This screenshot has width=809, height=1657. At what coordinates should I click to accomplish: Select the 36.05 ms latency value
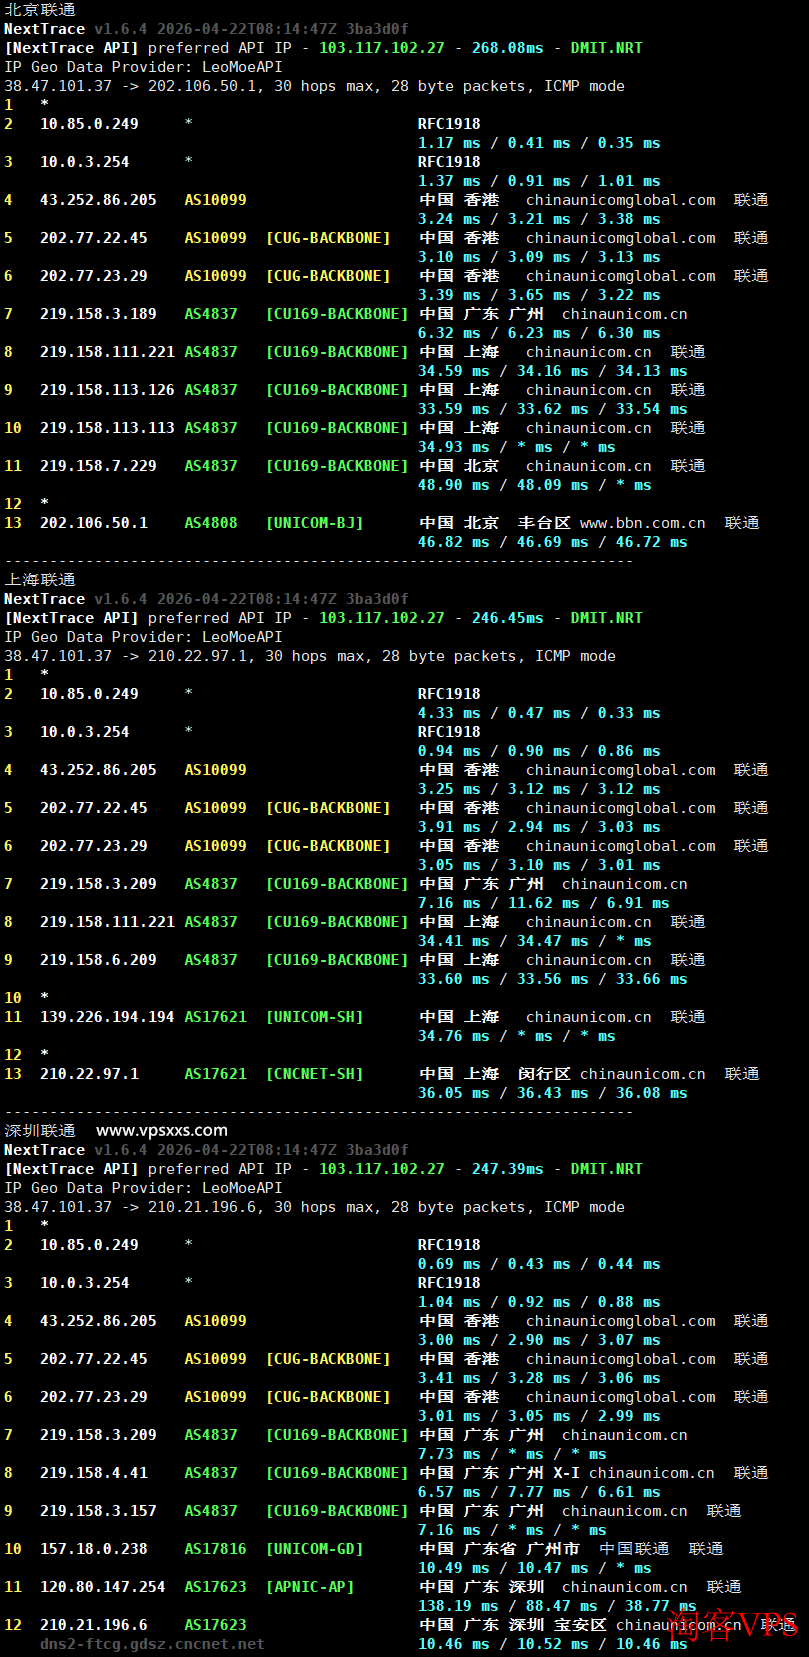tap(454, 1093)
